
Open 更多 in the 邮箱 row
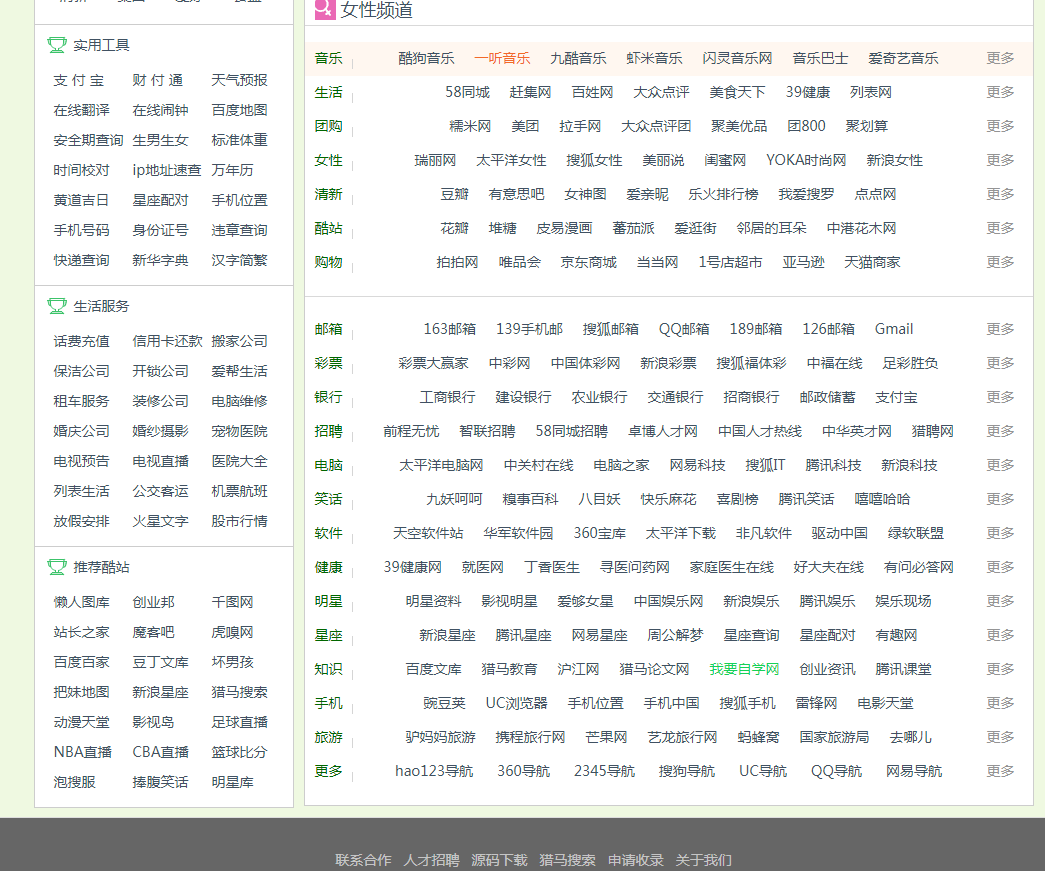click(x=1000, y=329)
